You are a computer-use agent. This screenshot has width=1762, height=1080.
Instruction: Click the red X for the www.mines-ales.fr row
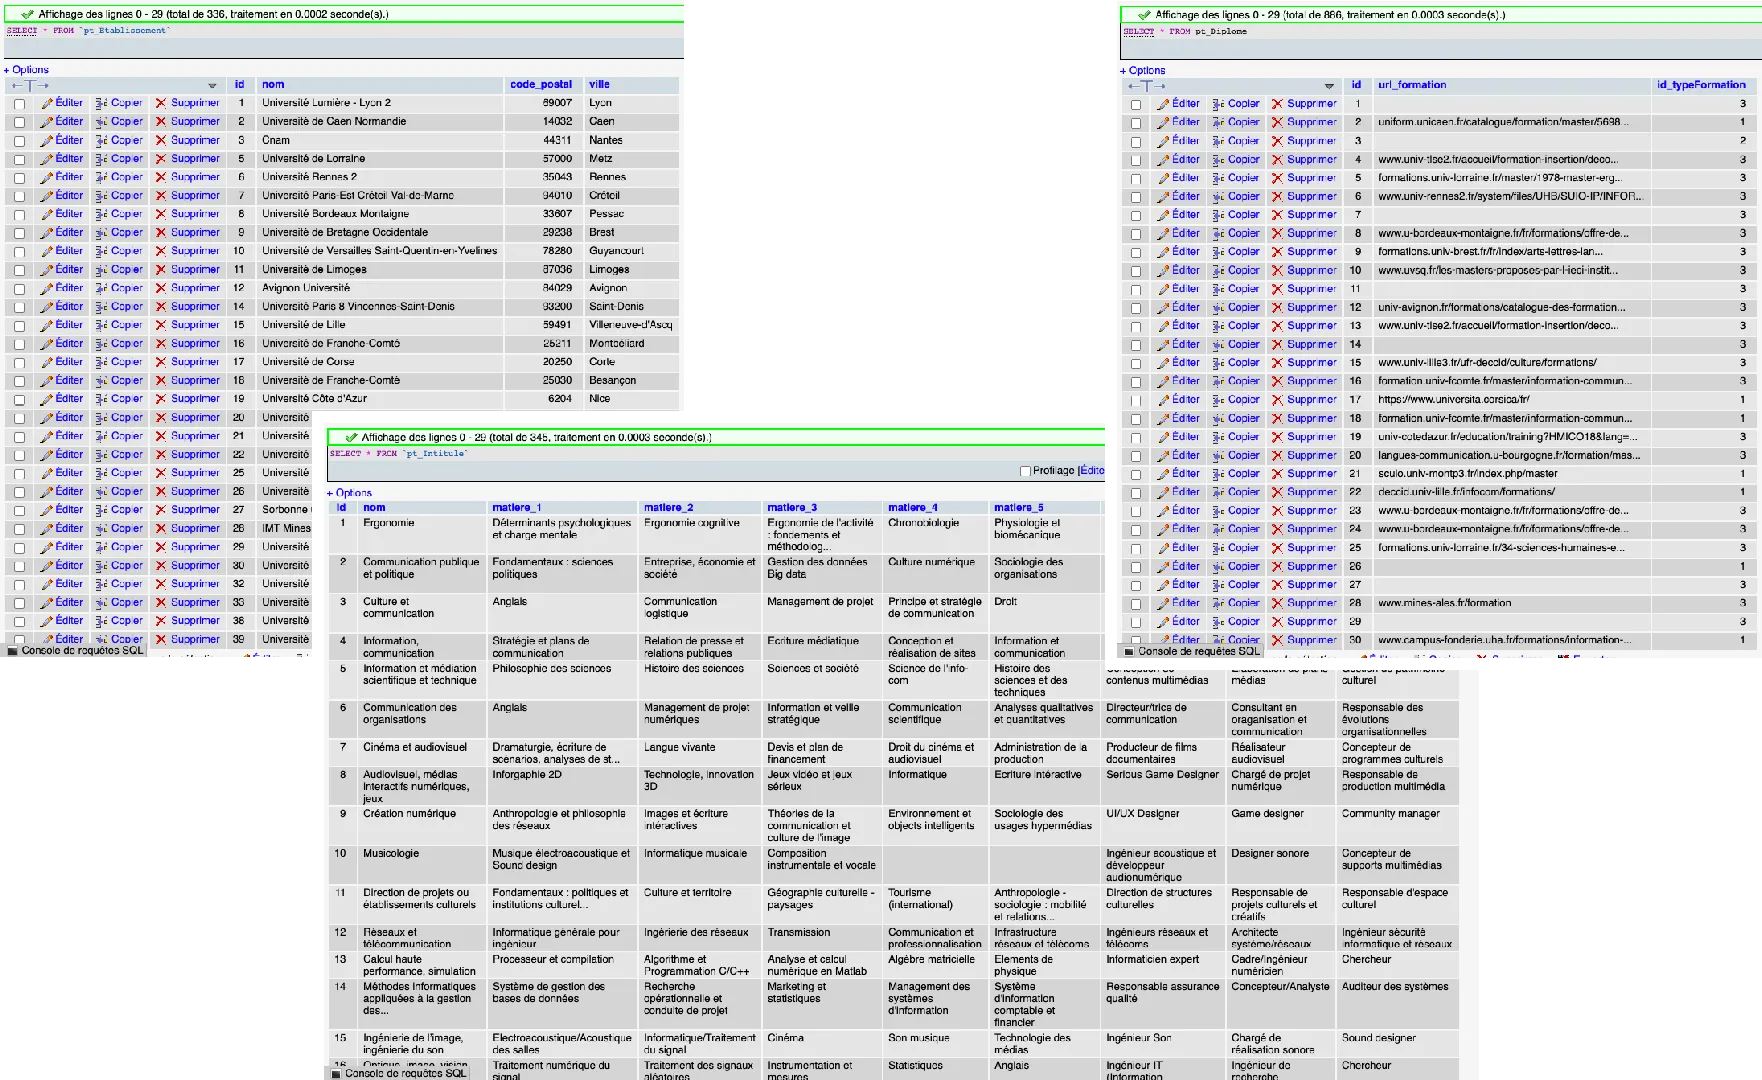[x=1276, y=604]
